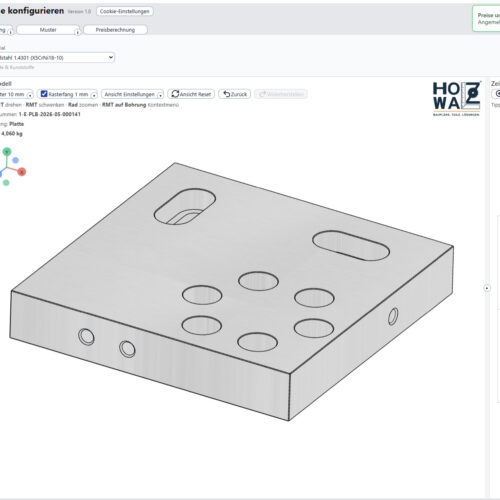
Task: Select the stepped slot pocket on plate top
Action: coord(185,206)
